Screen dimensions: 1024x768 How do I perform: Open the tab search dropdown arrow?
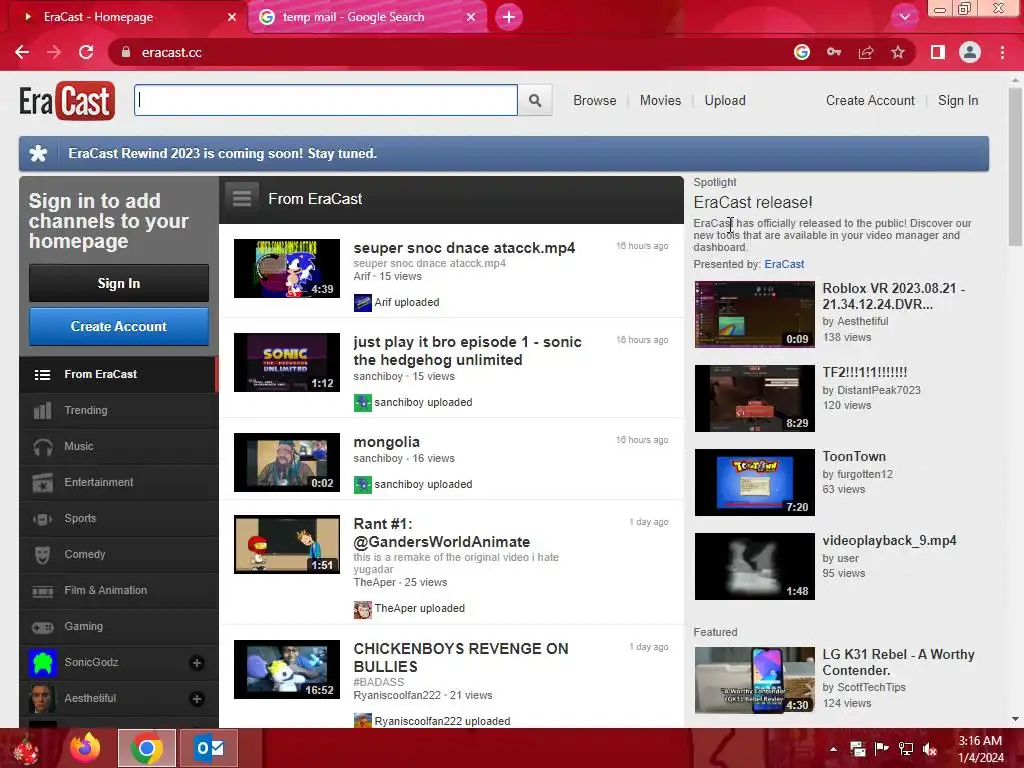(904, 17)
